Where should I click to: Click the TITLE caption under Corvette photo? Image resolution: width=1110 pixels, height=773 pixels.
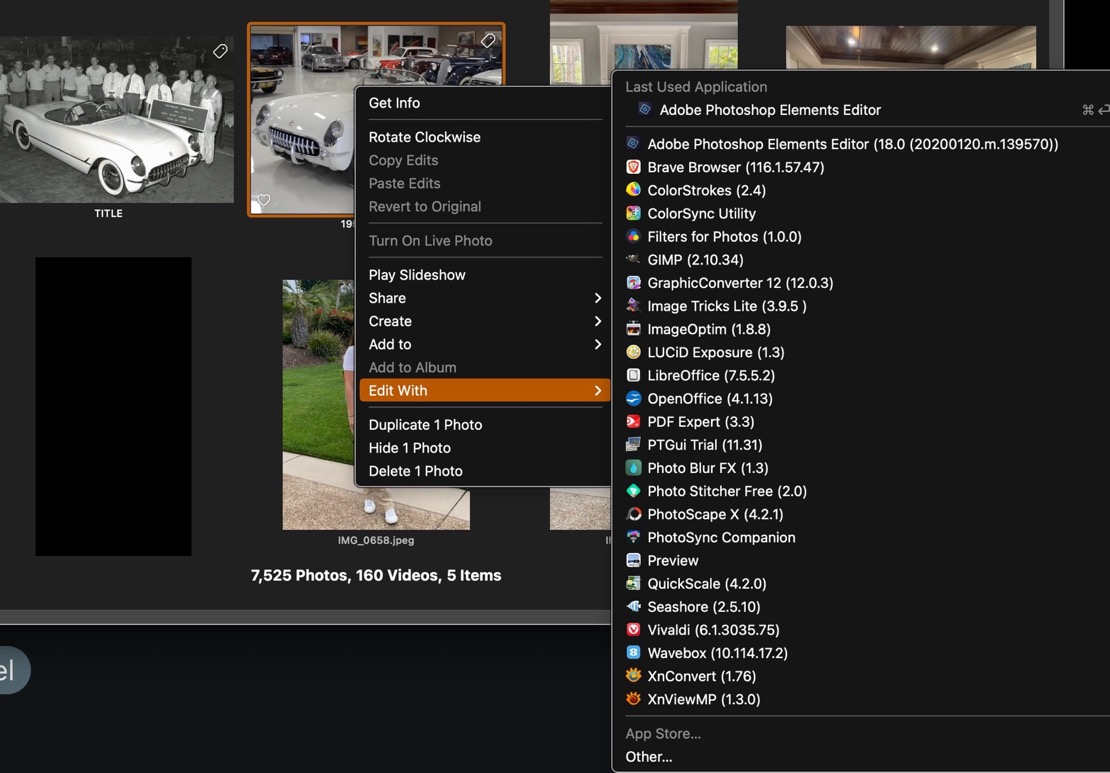point(108,213)
